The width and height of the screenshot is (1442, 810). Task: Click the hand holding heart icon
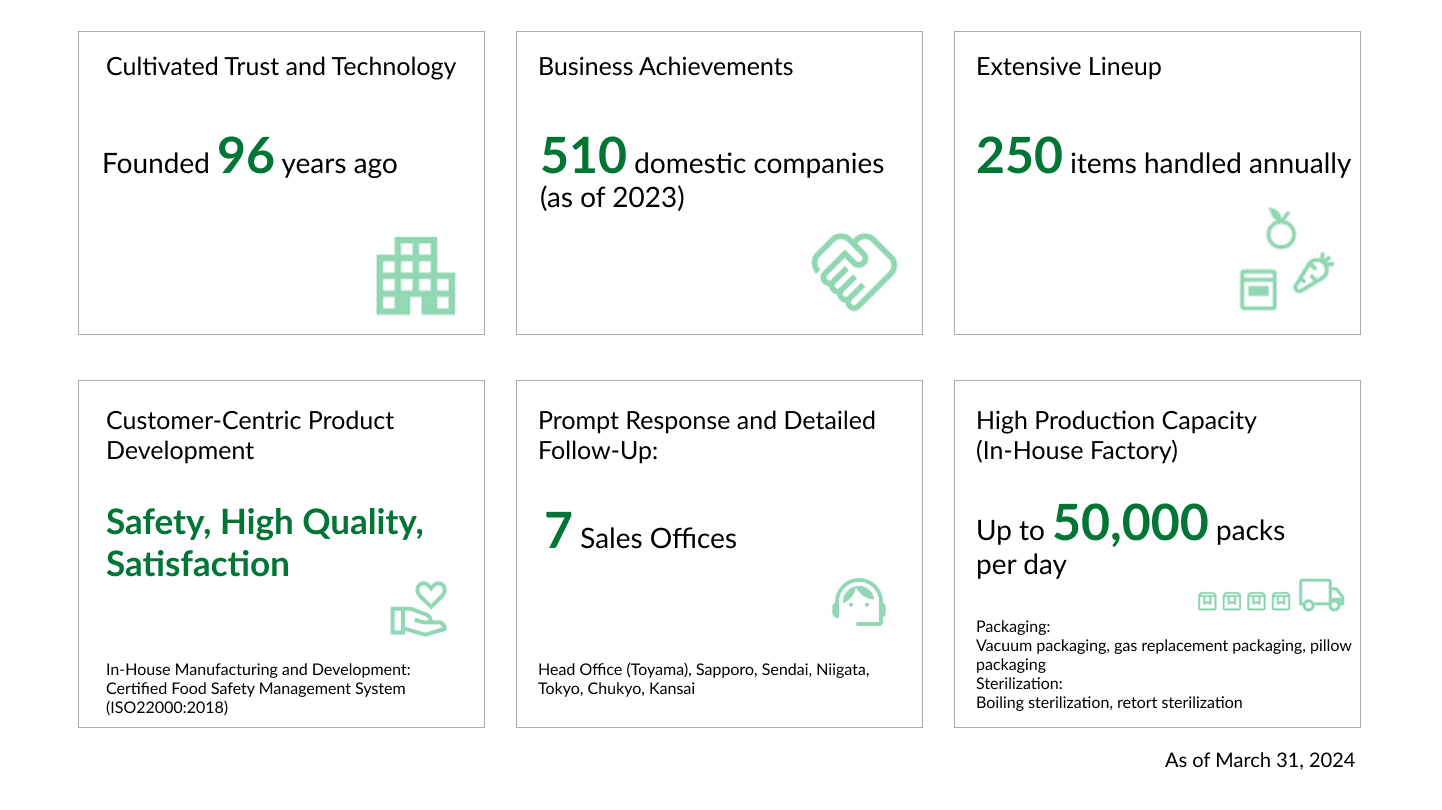[x=419, y=608]
